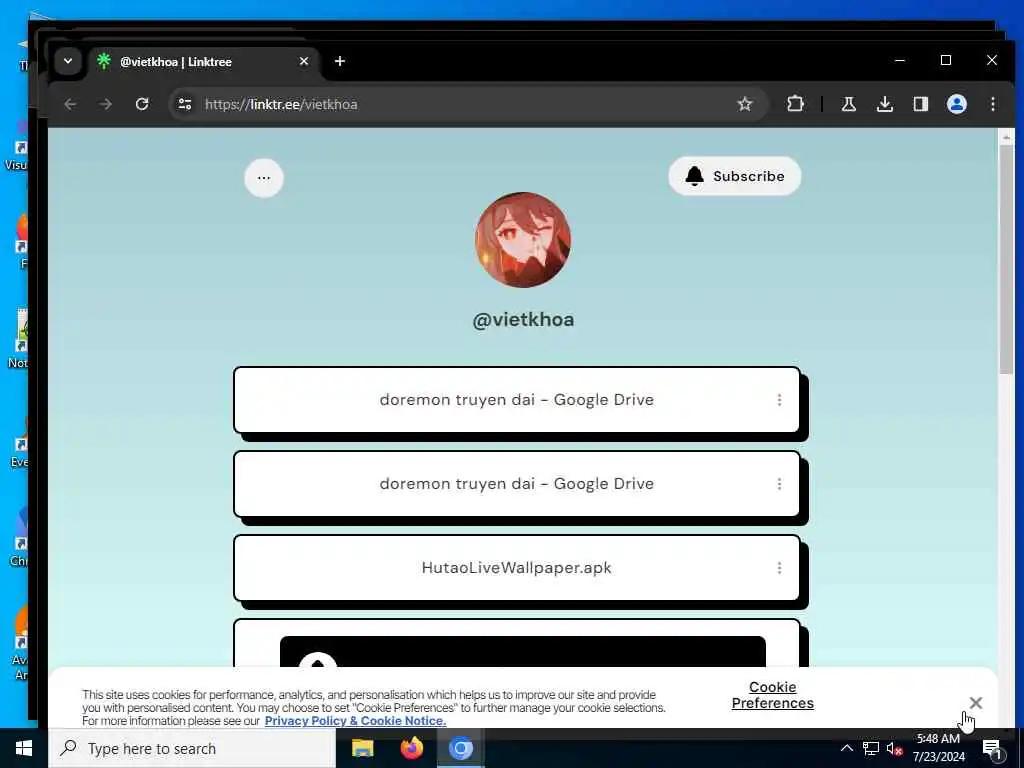Subscribe to @vietkhoa
1024x768 pixels.
(x=735, y=176)
